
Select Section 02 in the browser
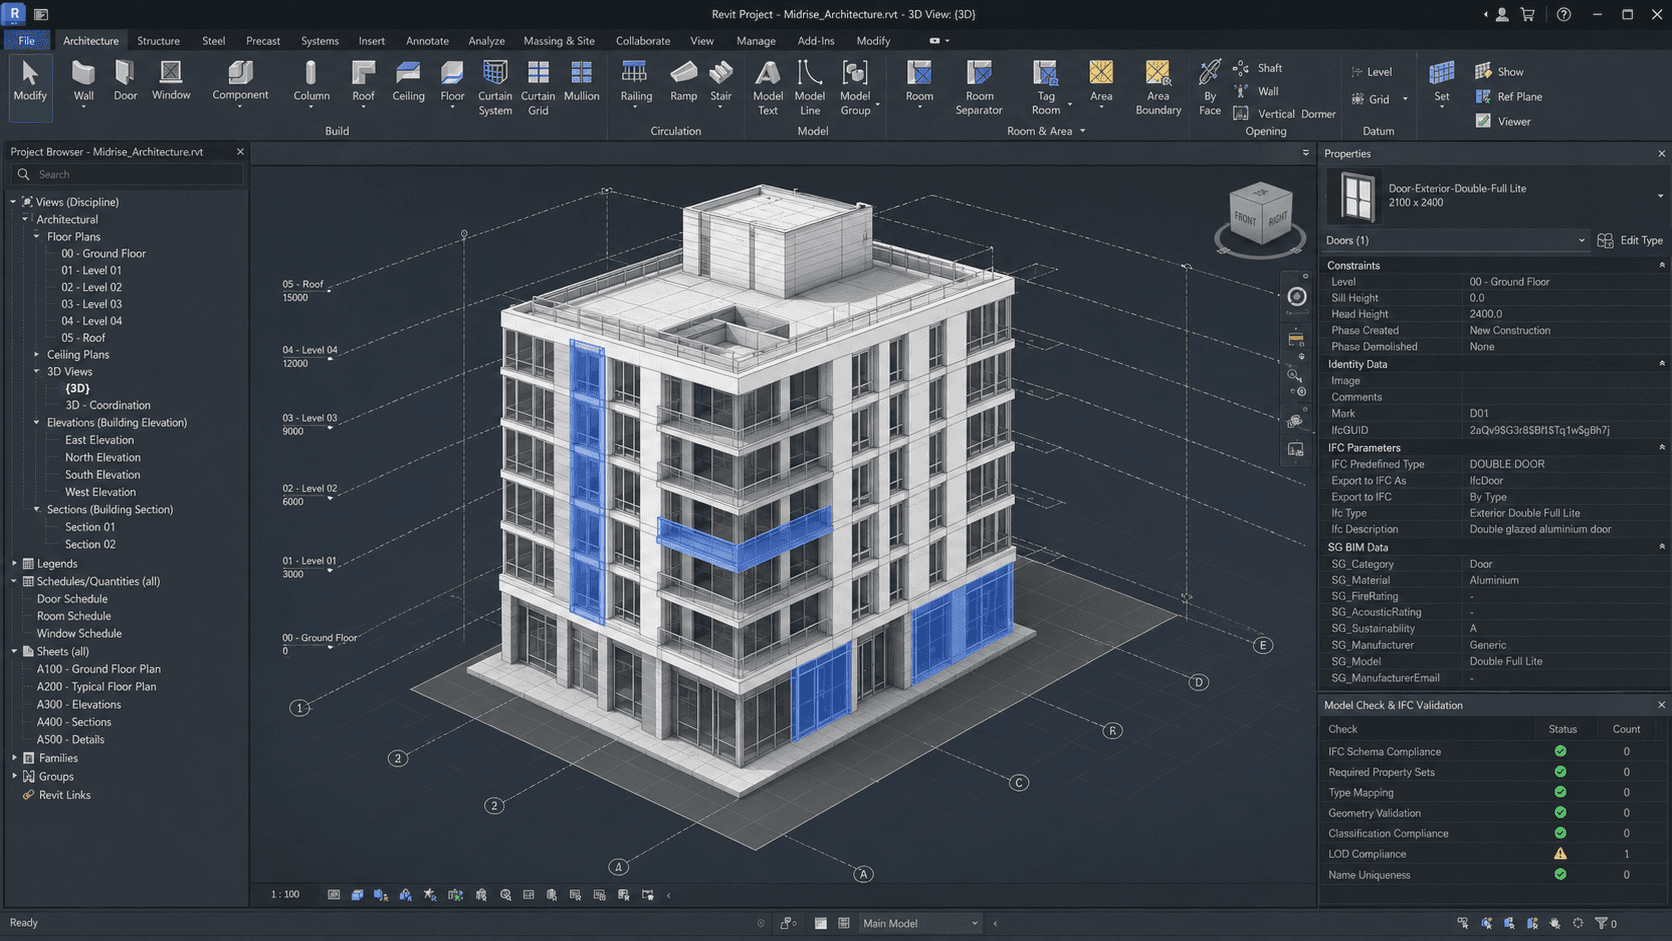click(90, 545)
